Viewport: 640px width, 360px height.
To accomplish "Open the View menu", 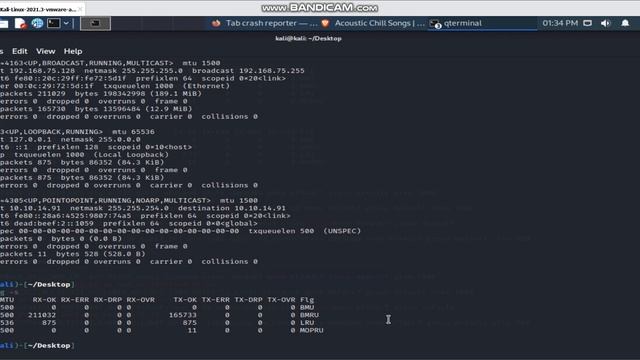I will coord(45,51).
